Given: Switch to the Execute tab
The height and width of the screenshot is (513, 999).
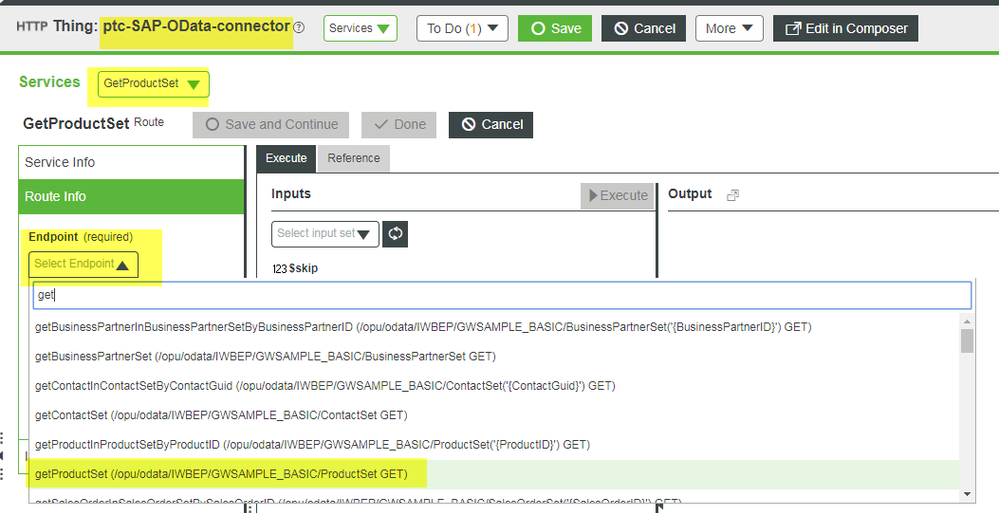Looking at the screenshot, I should (x=286, y=159).
